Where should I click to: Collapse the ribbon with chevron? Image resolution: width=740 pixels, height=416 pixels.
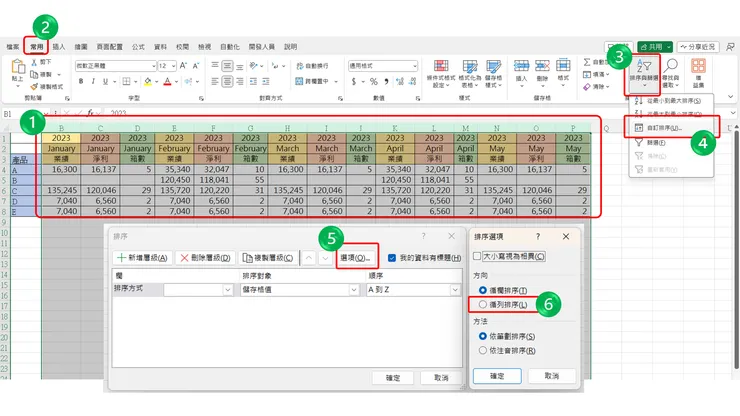[x=731, y=97]
